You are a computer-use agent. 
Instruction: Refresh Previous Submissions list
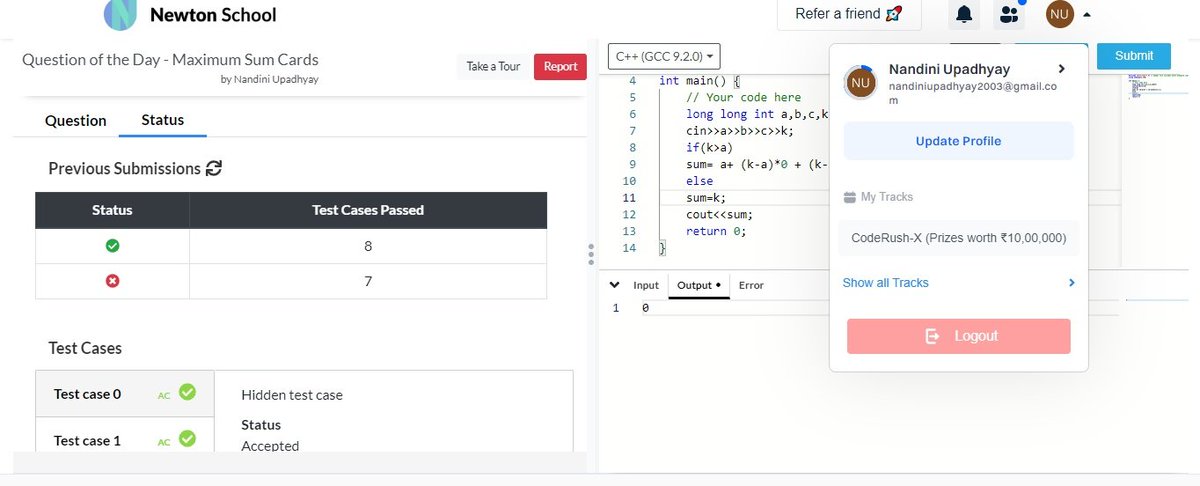point(213,169)
